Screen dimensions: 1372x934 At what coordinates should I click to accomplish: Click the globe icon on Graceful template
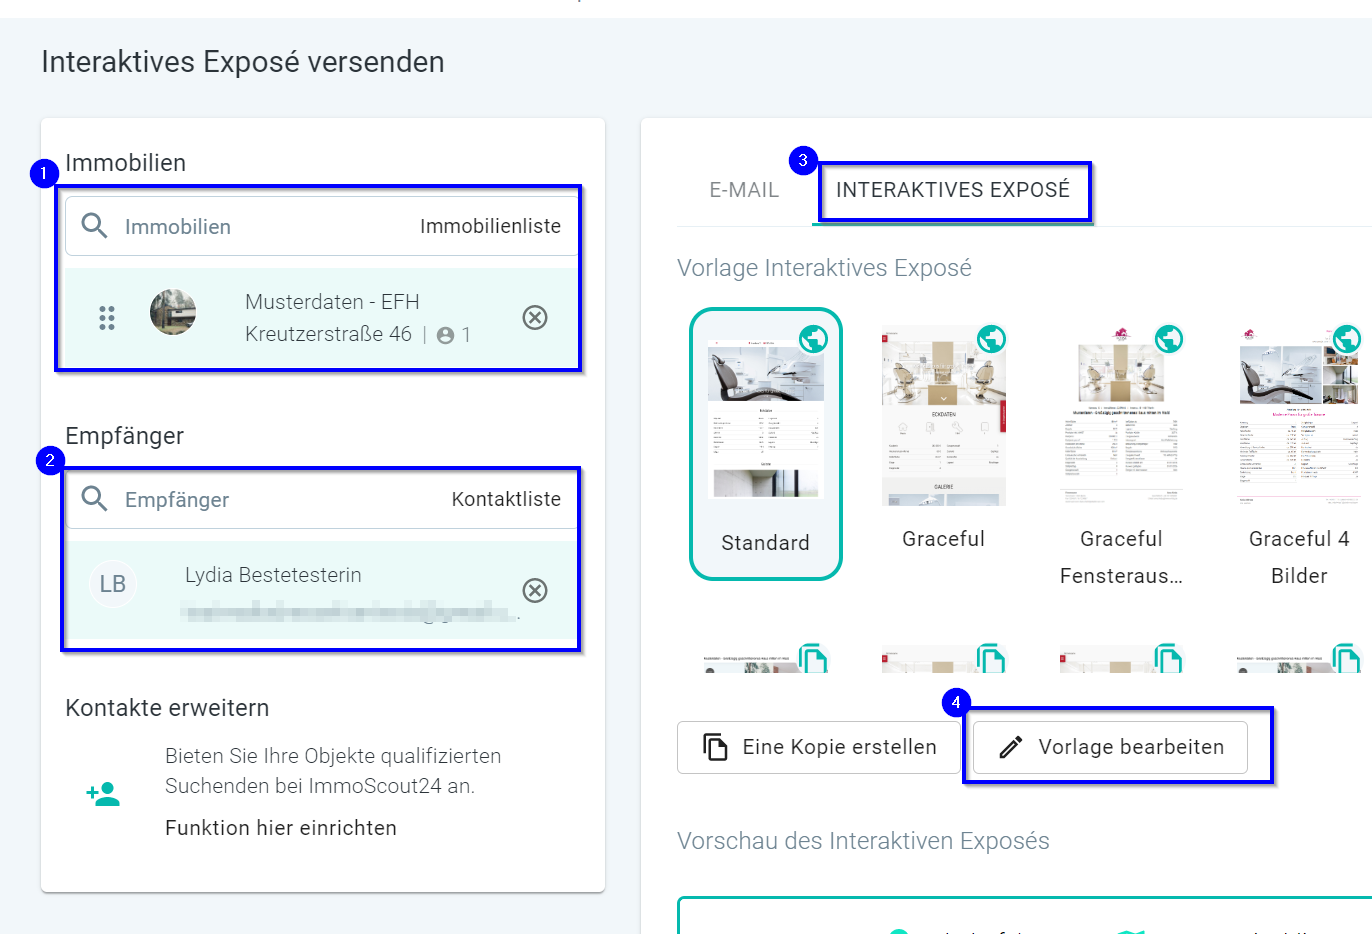point(991,340)
